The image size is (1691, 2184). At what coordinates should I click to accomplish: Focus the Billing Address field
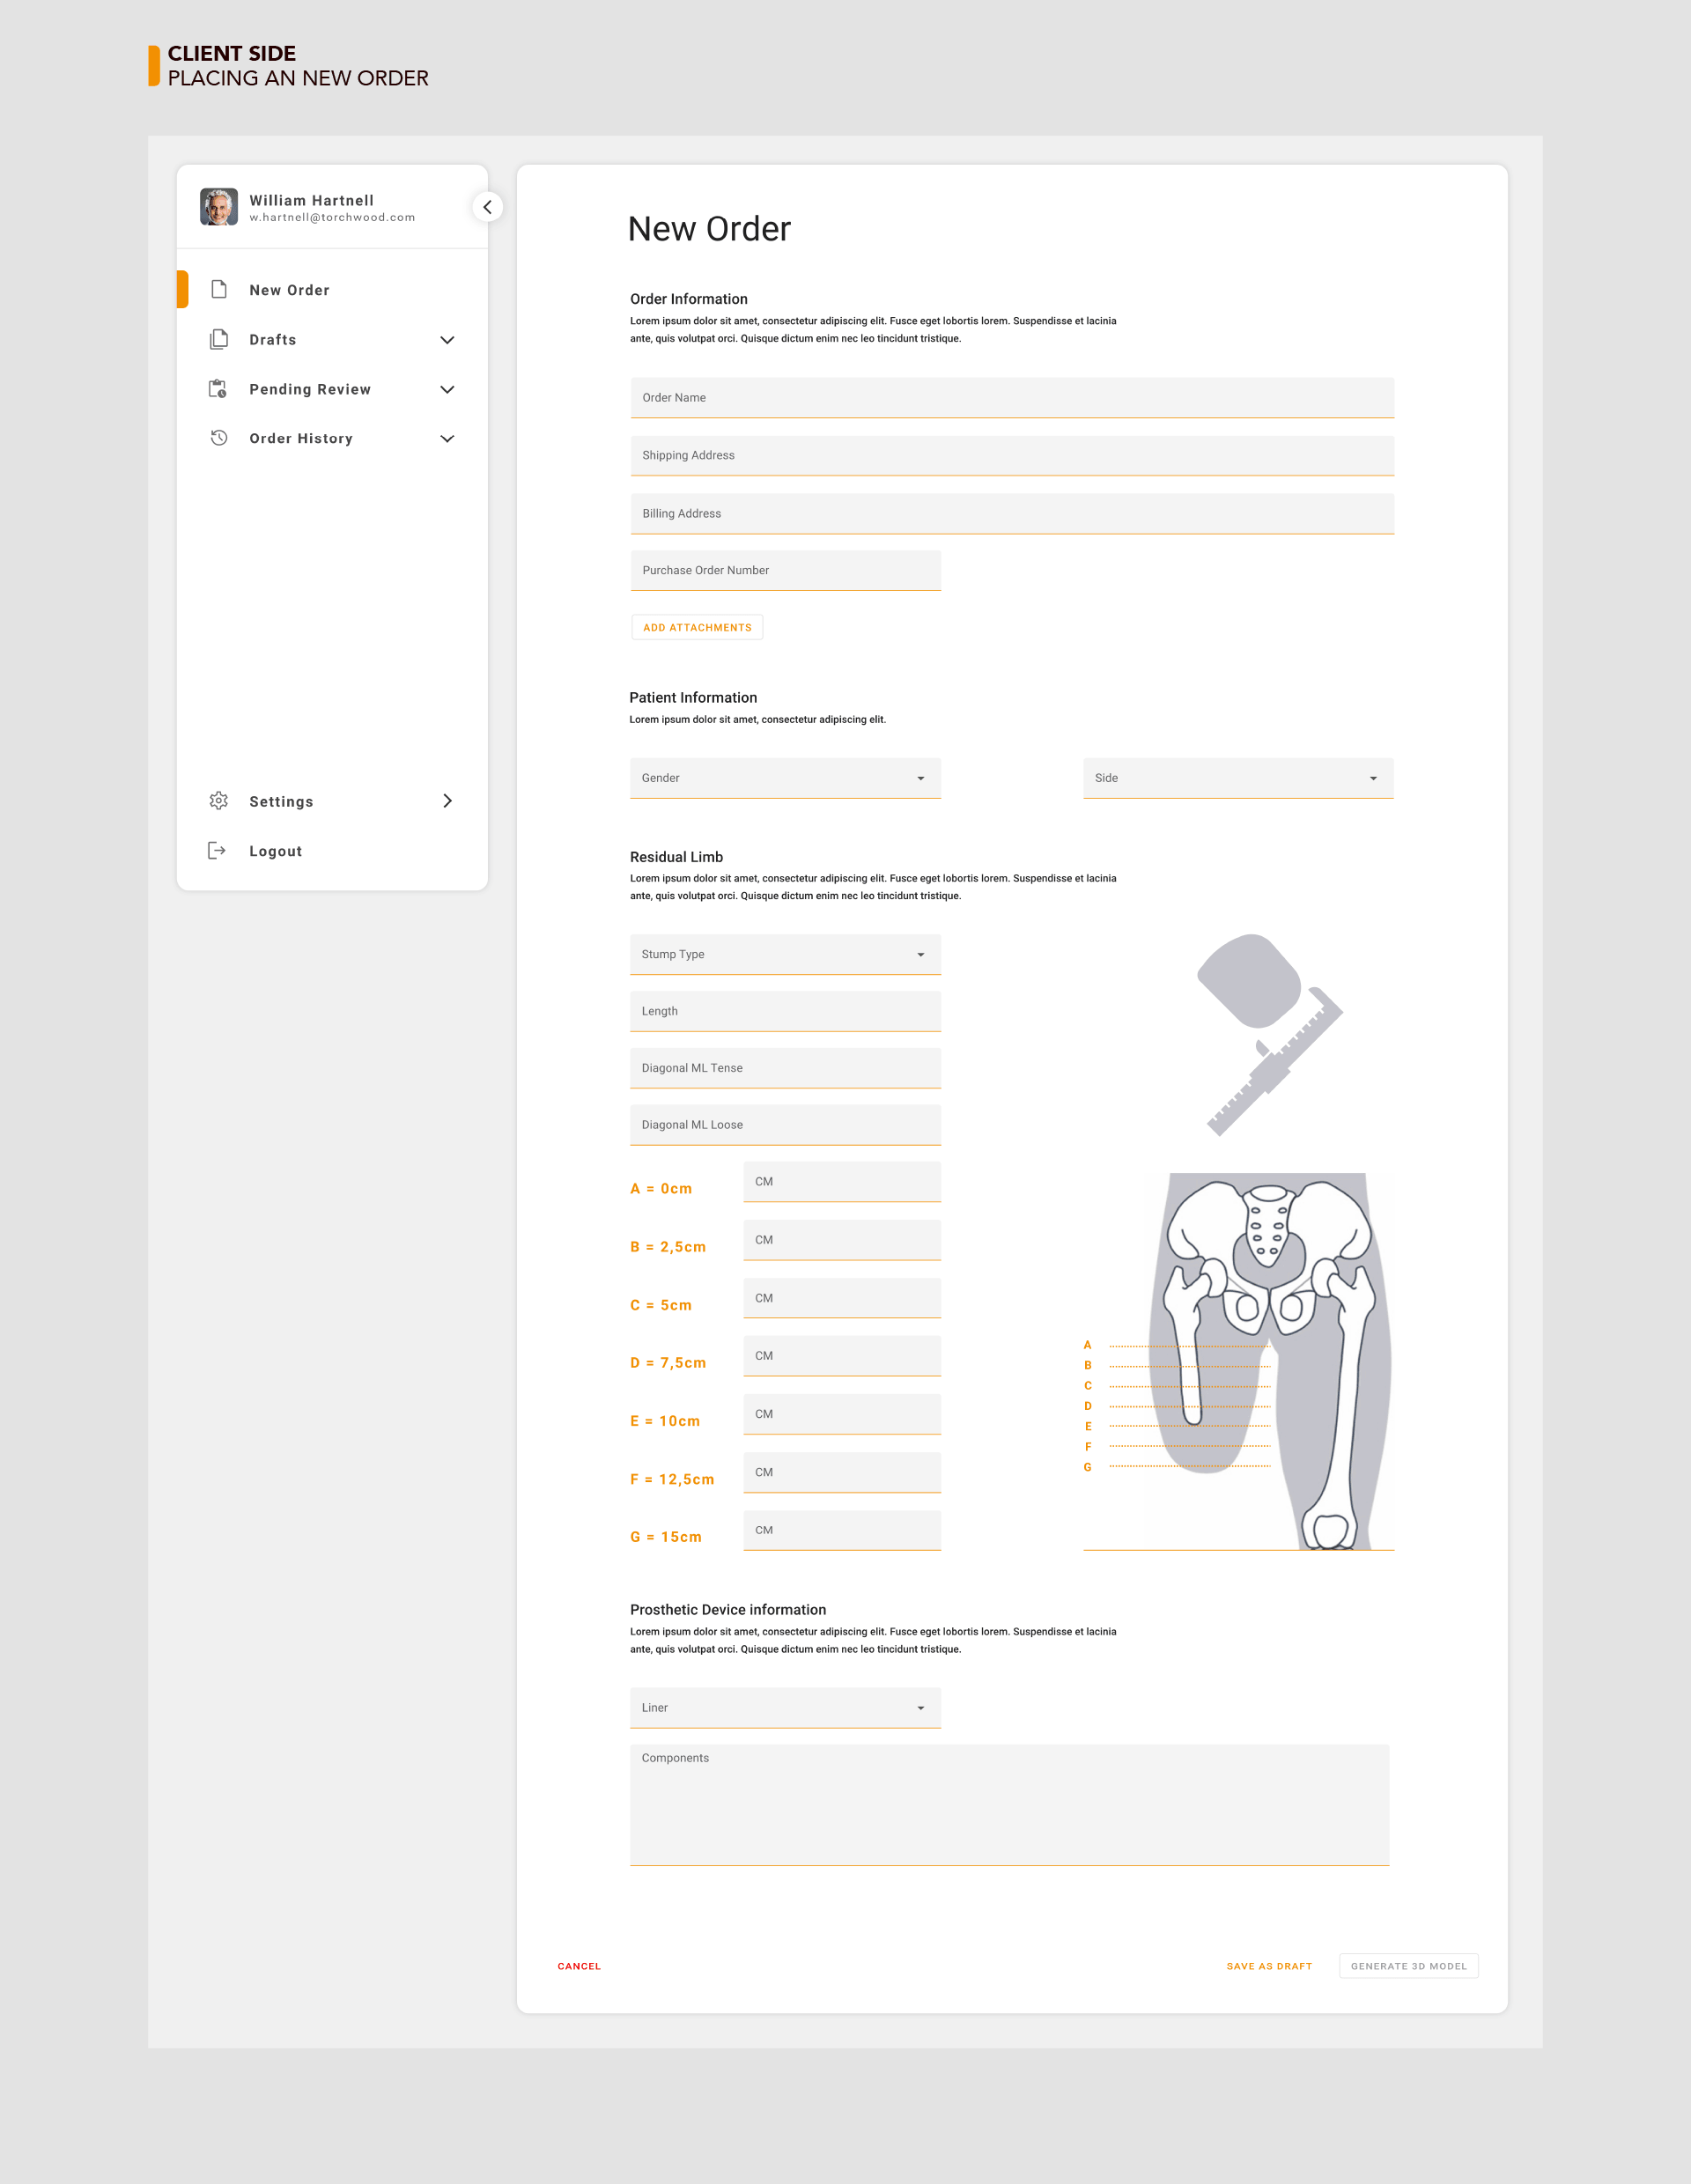coord(1012,513)
